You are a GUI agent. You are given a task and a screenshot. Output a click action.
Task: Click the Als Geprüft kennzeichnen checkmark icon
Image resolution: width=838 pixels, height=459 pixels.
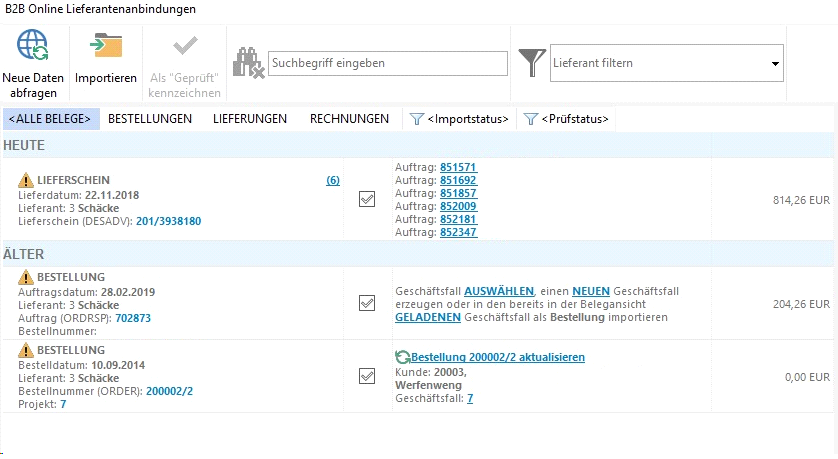click(185, 47)
